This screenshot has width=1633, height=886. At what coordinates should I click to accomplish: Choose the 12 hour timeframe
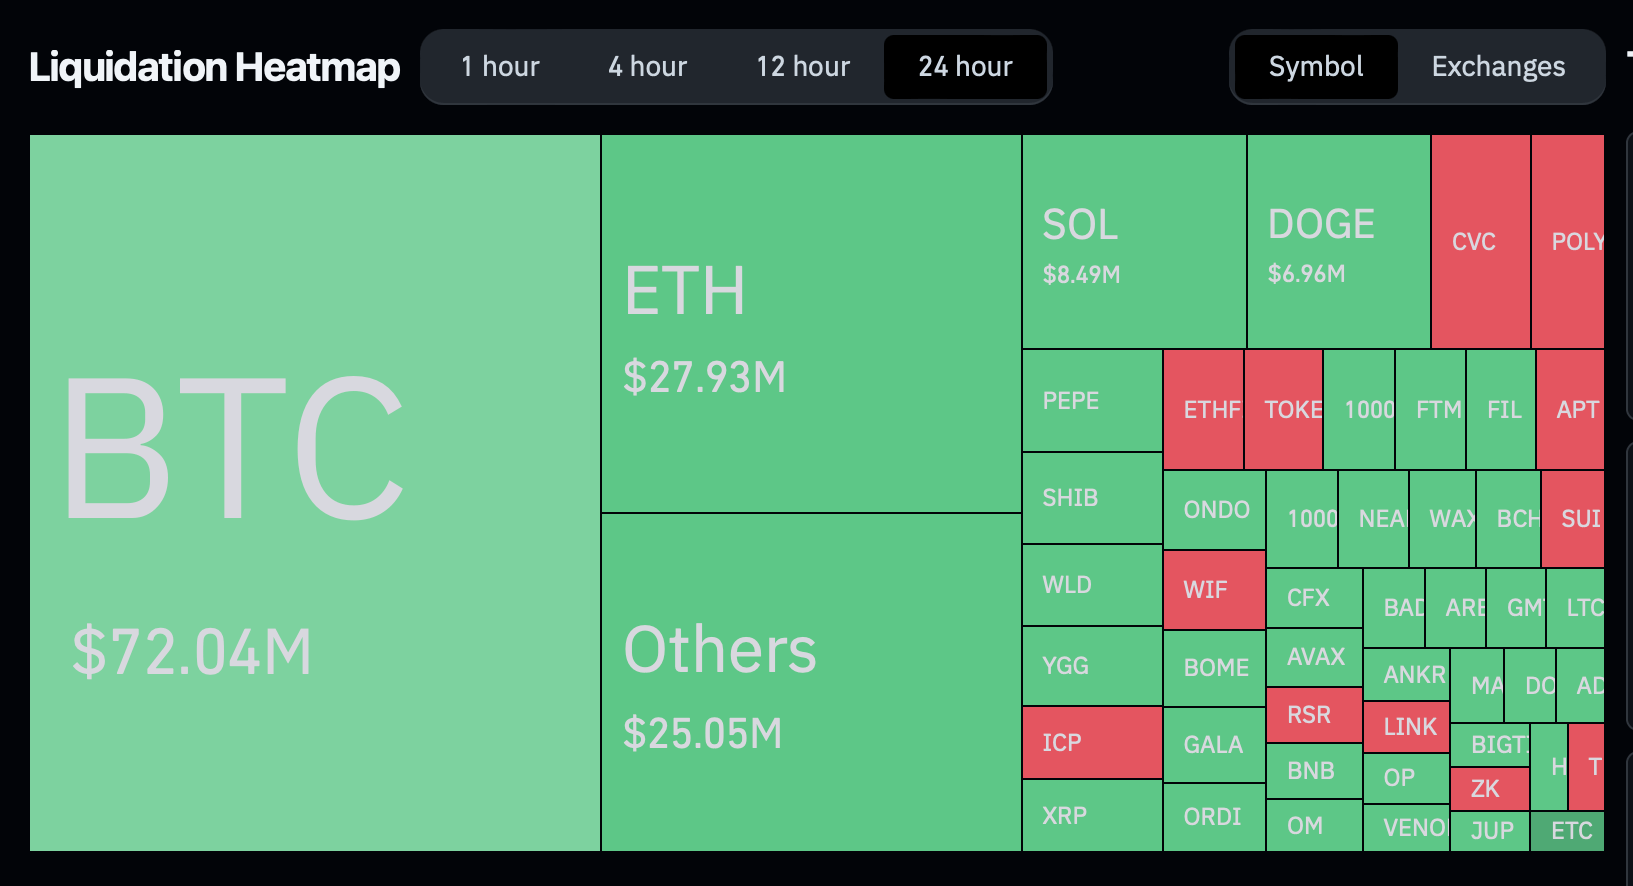coord(803,67)
